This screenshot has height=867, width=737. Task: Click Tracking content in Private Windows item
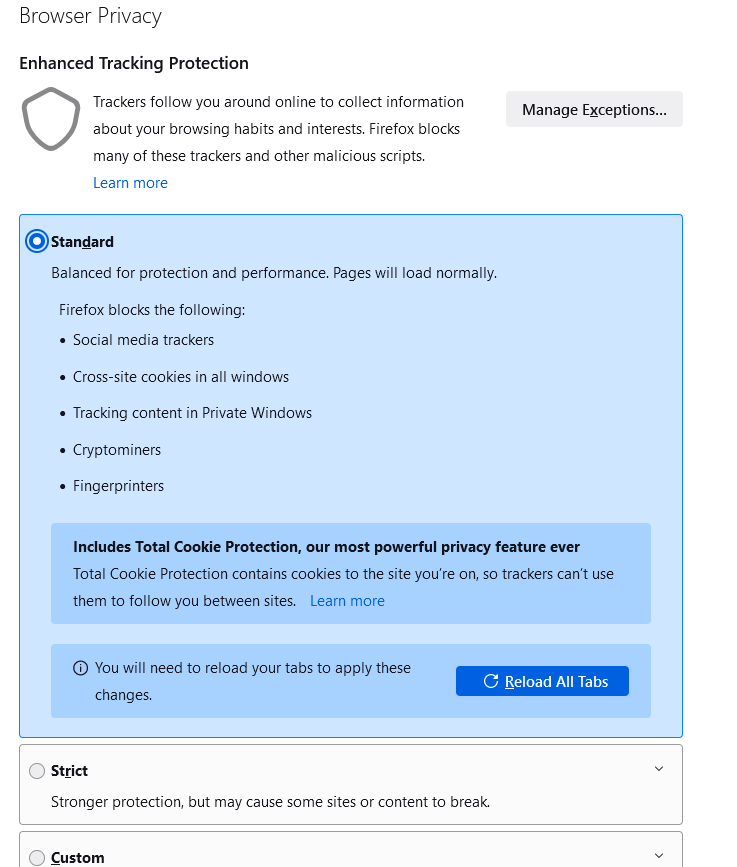click(192, 413)
